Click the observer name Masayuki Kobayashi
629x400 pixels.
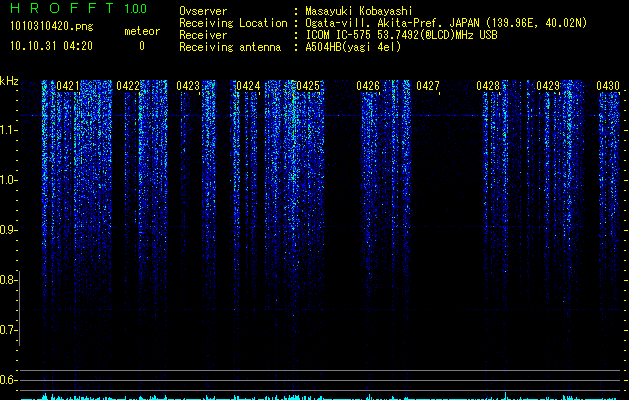click(x=359, y=11)
